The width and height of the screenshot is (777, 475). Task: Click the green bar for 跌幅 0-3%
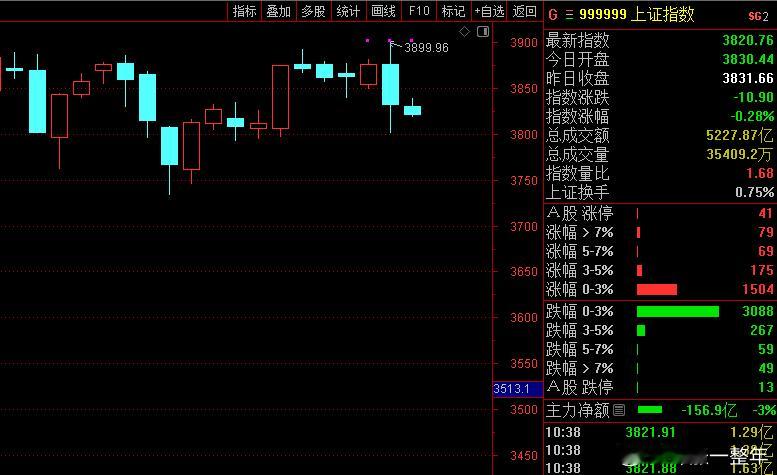pos(678,311)
